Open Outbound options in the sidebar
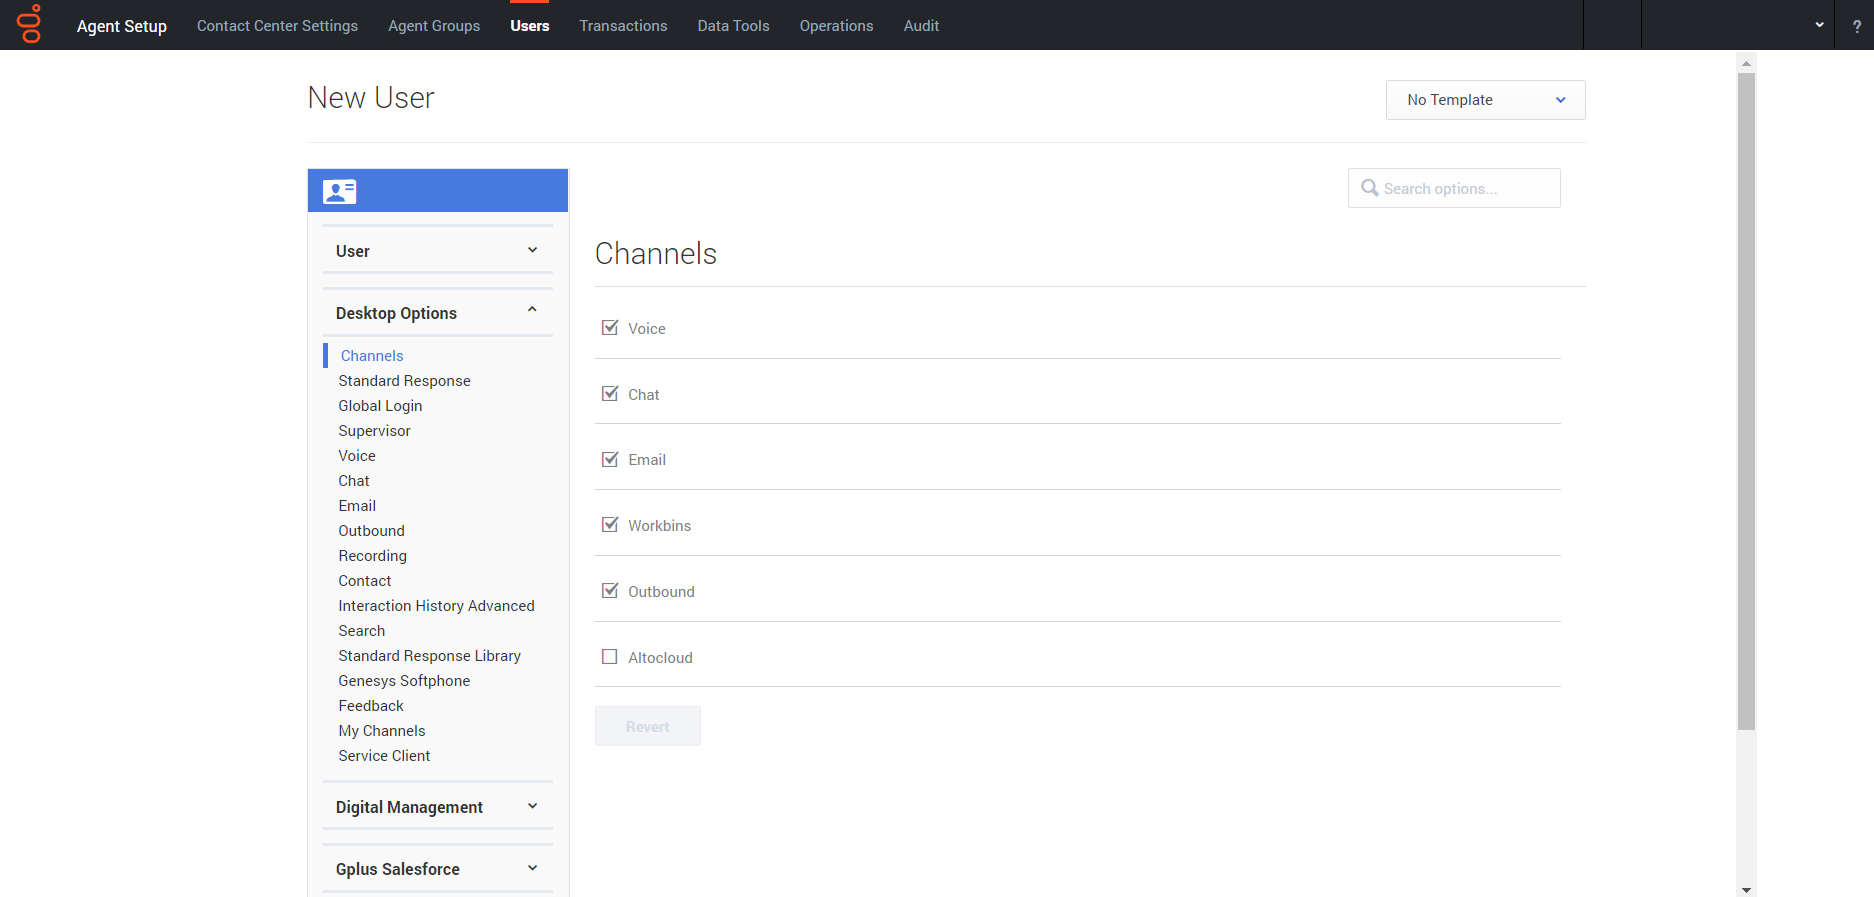The width and height of the screenshot is (1874, 897). [x=371, y=530]
